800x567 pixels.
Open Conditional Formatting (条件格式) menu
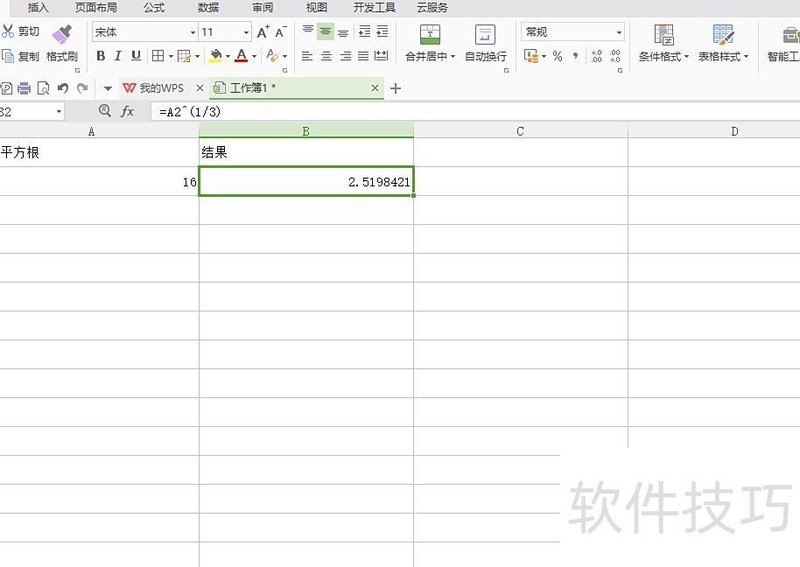coord(663,44)
